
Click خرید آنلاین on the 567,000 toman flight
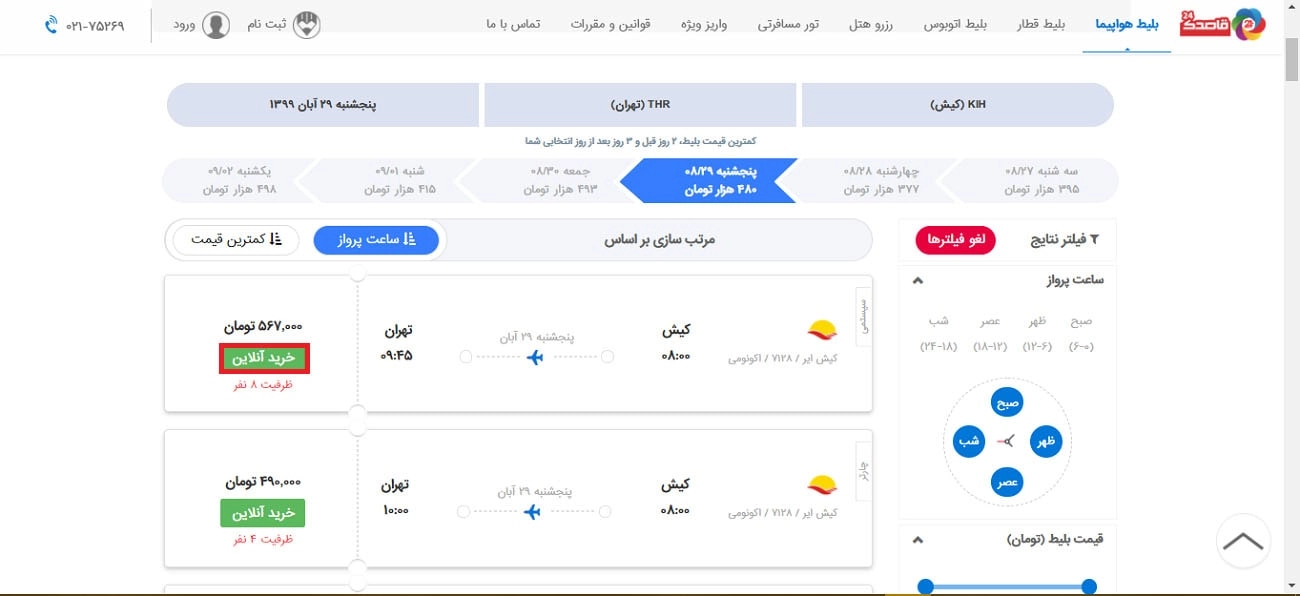point(263,358)
